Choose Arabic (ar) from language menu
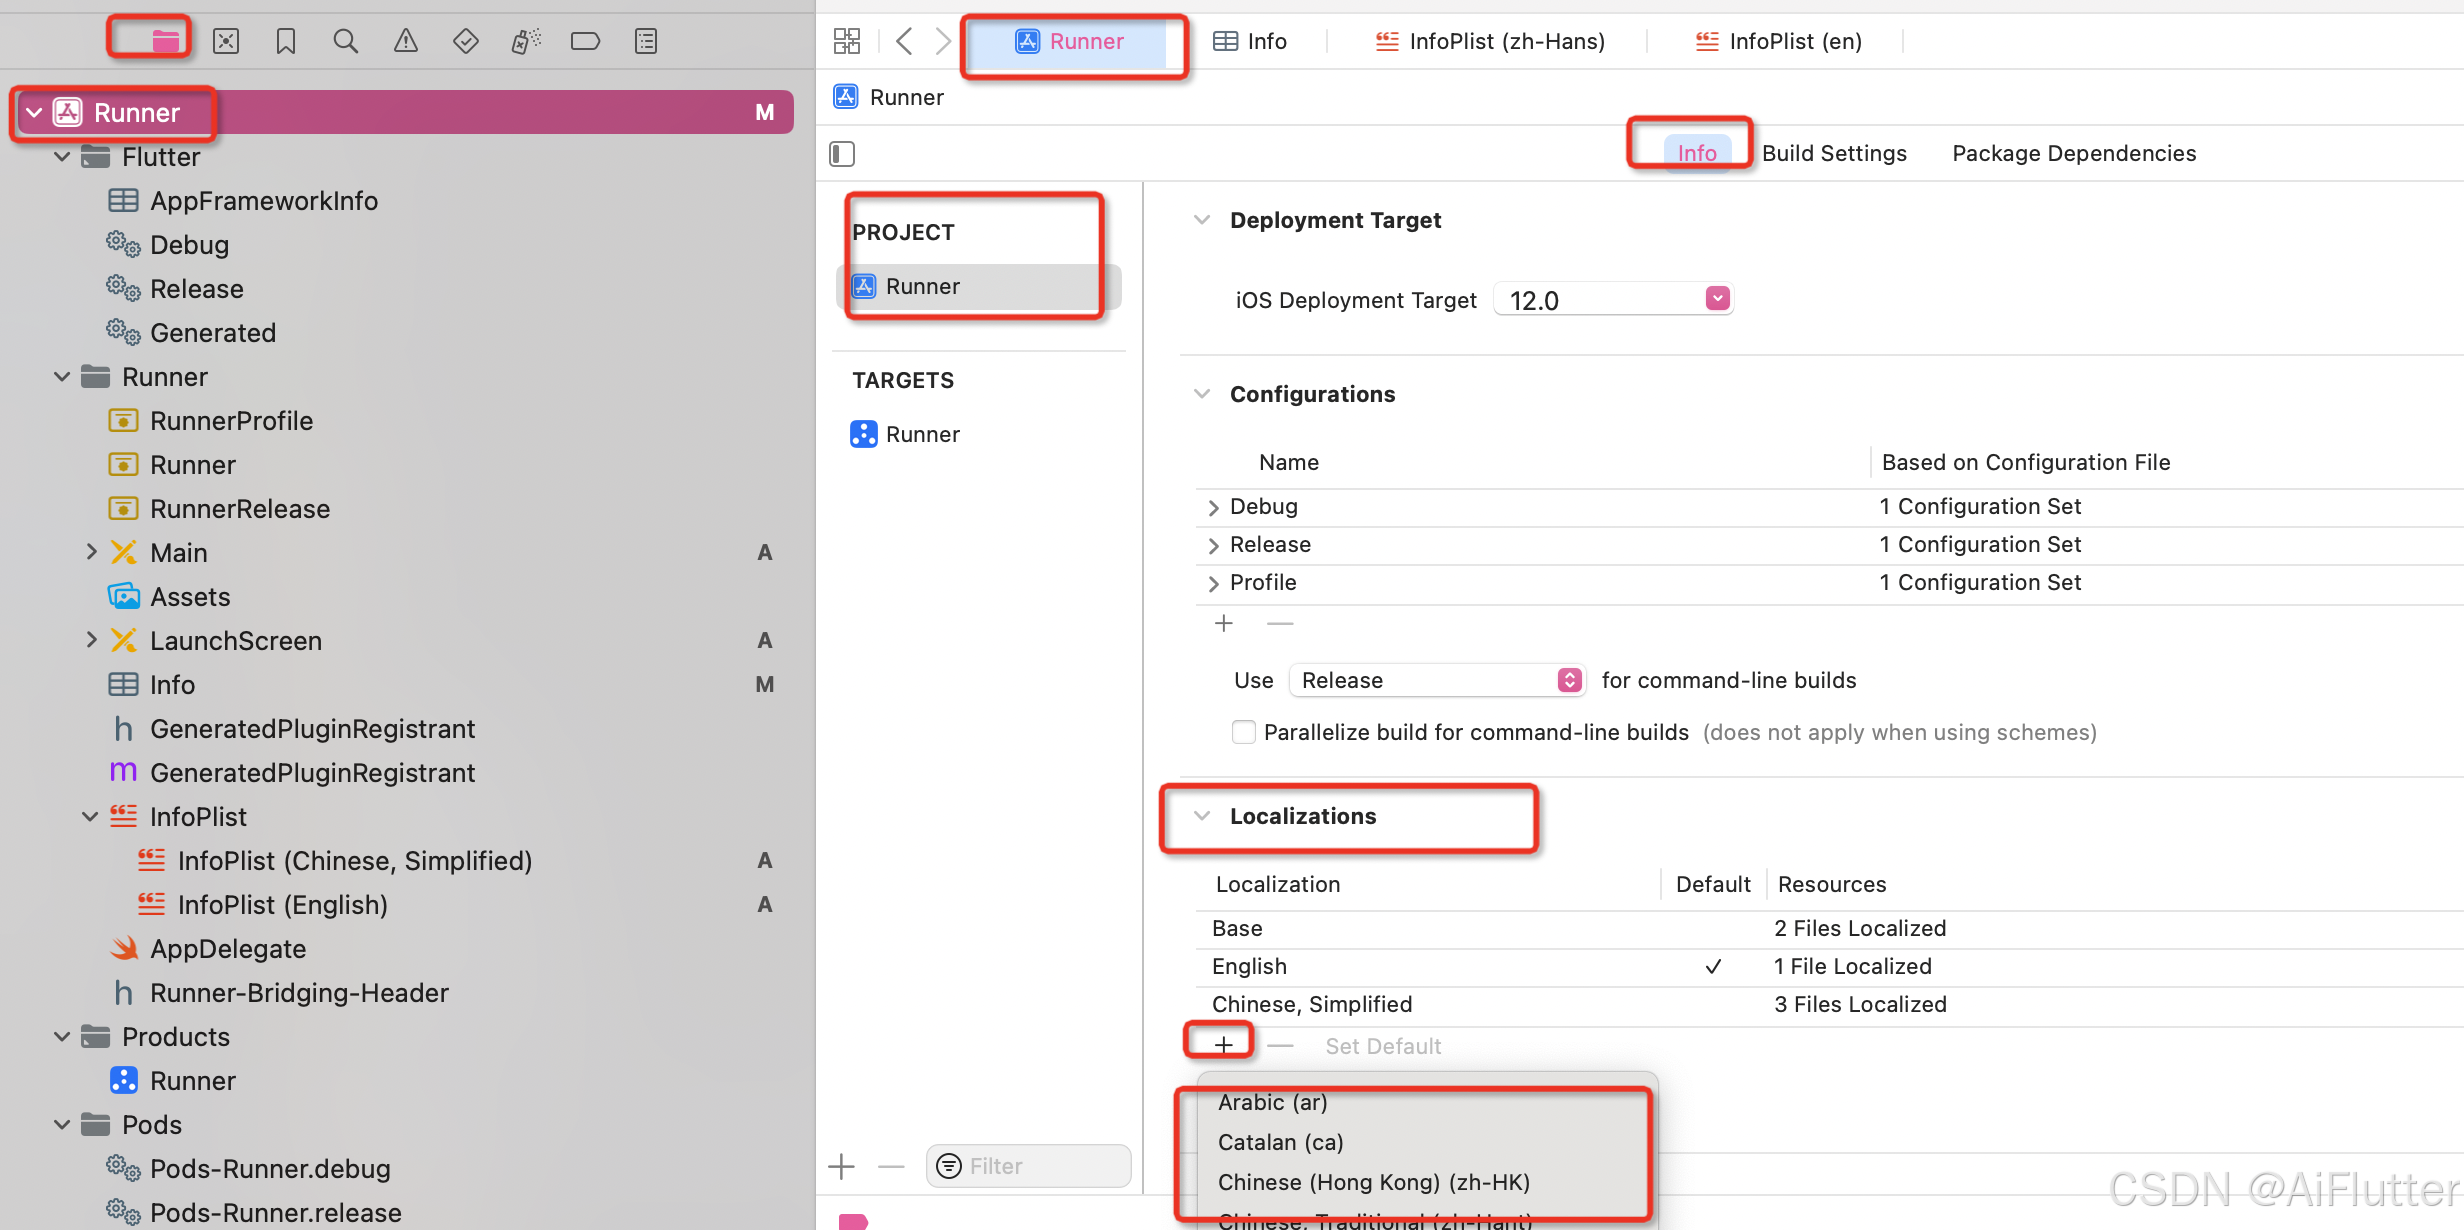Viewport: 2464px width, 1230px height. coord(1272,1102)
